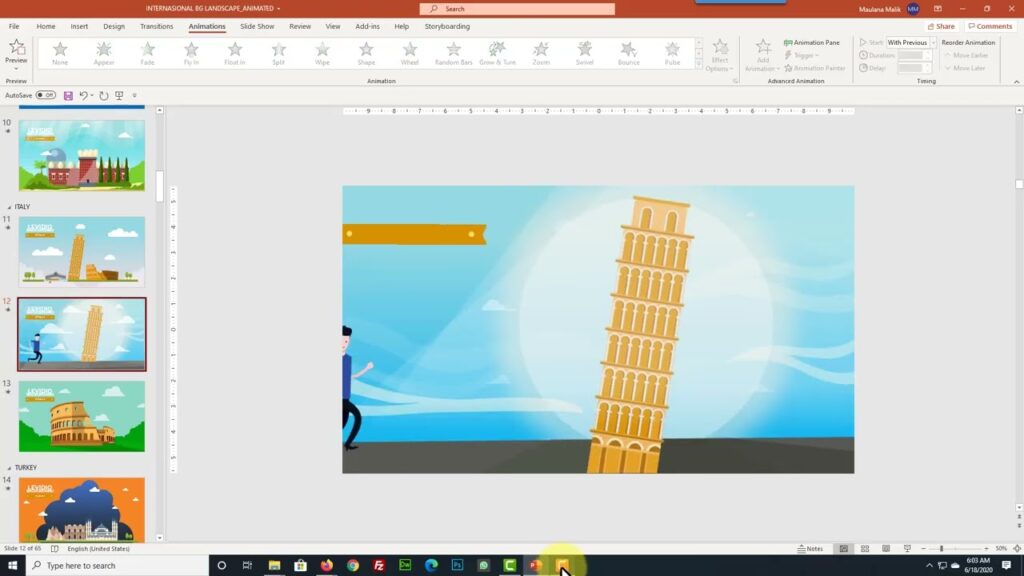1024x576 pixels.
Task: Click the Preview animation star icon
Action: pos(16,48)
